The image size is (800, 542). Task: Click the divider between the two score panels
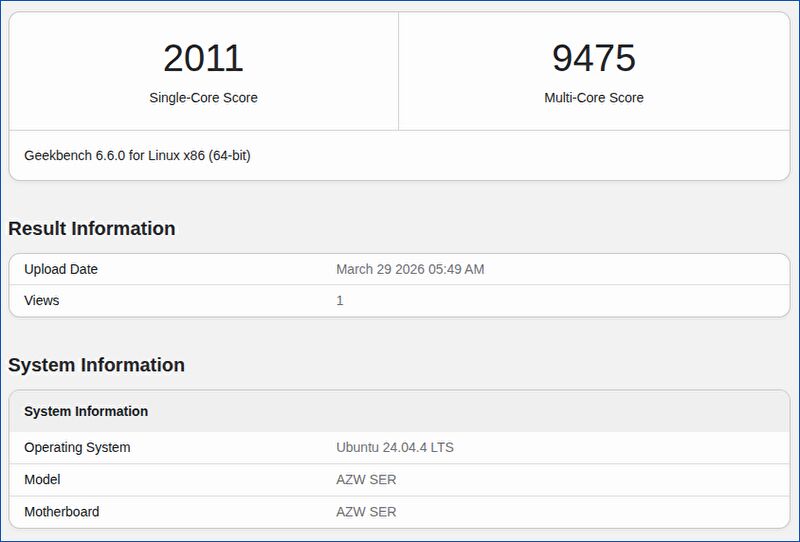click(398, 71)
